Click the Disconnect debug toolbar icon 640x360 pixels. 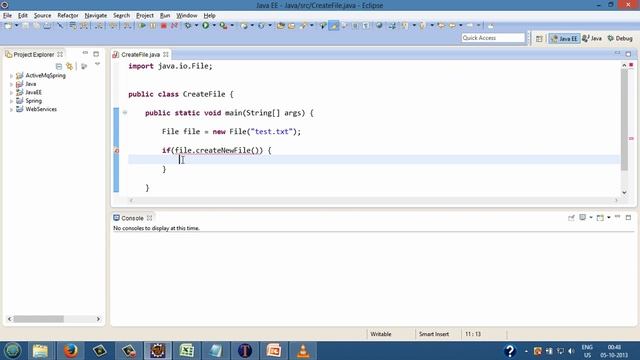174,25
